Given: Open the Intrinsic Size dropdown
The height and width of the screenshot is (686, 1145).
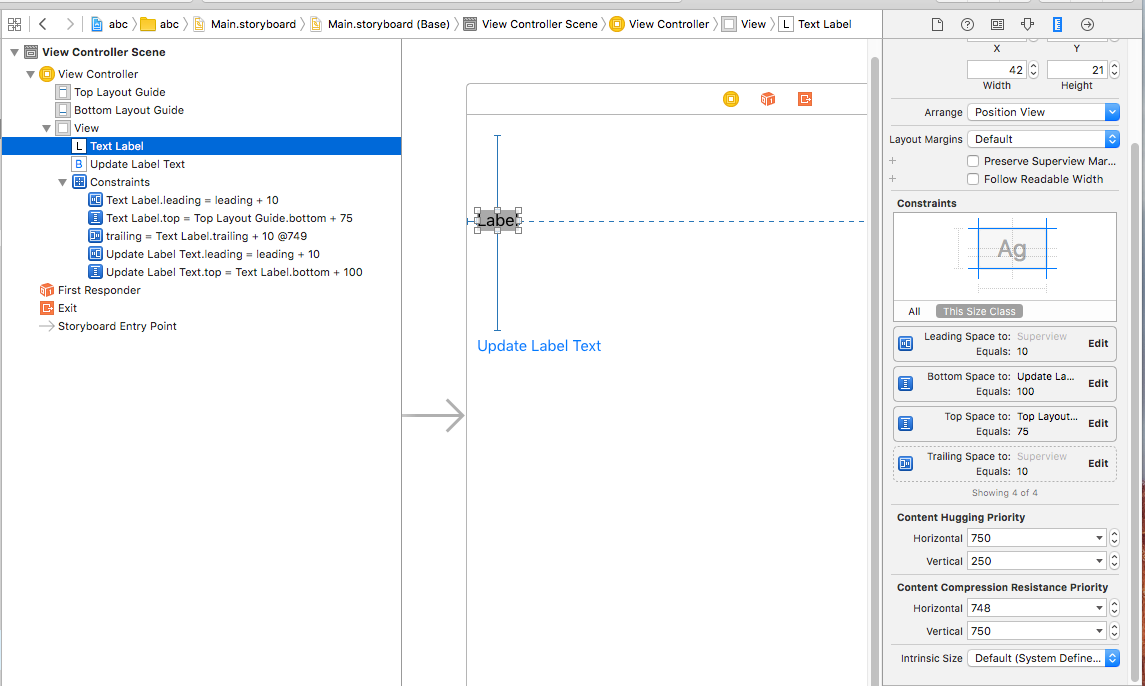Looking at the screenshot, I should 1043,658.
